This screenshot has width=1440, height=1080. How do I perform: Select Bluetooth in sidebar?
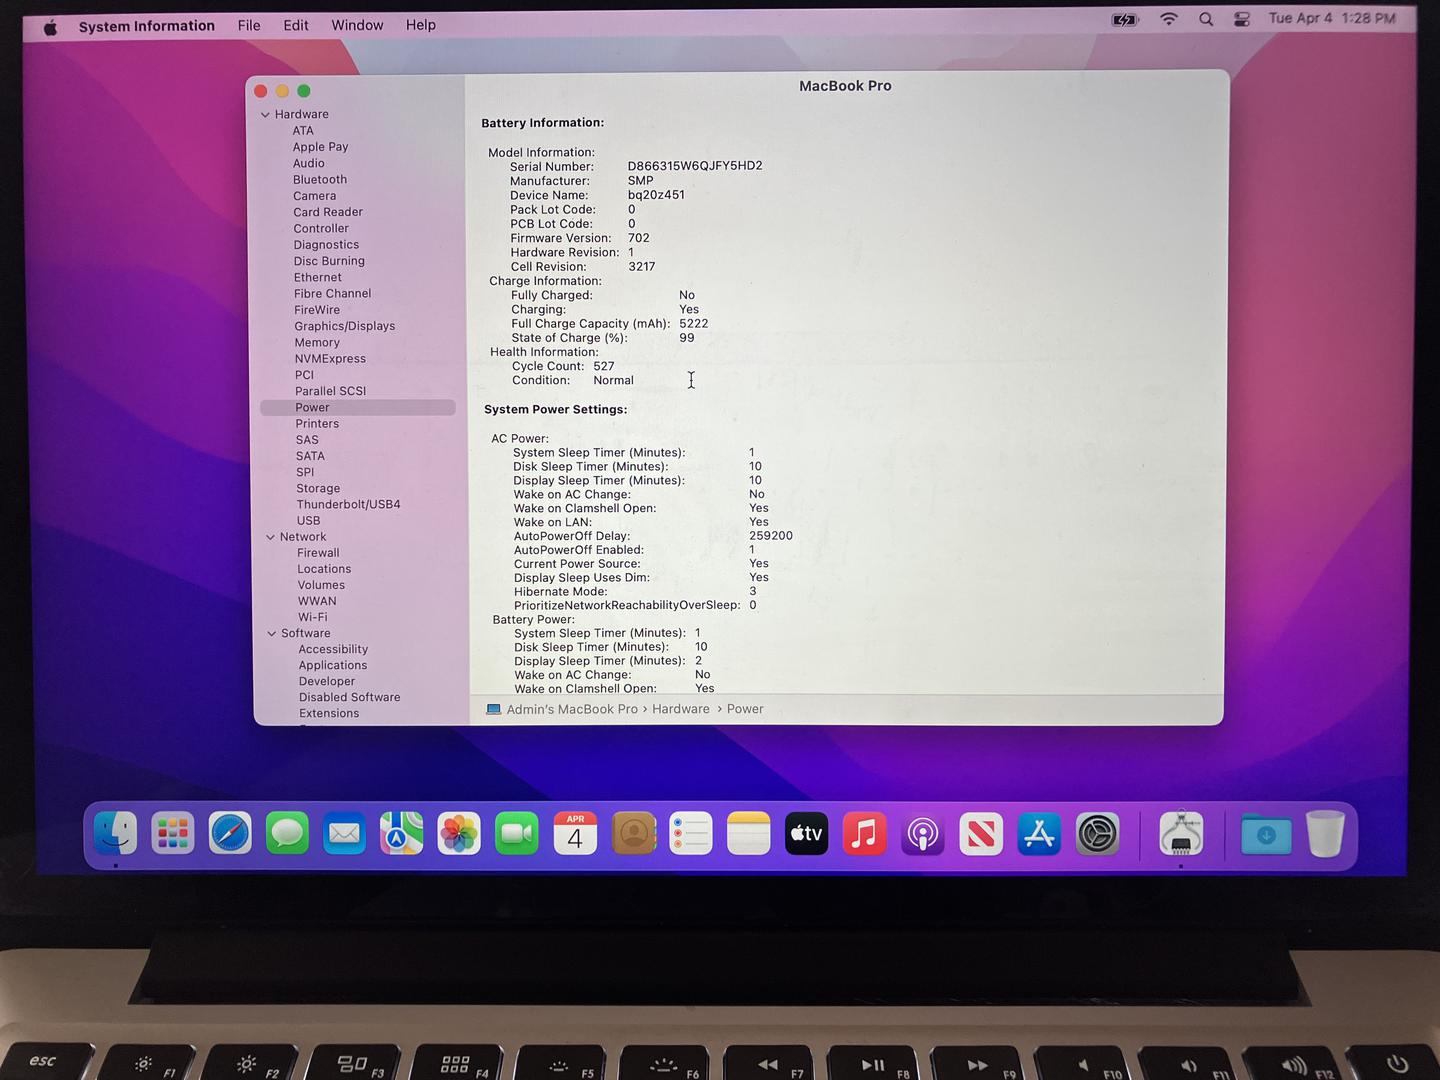(320, 180)
